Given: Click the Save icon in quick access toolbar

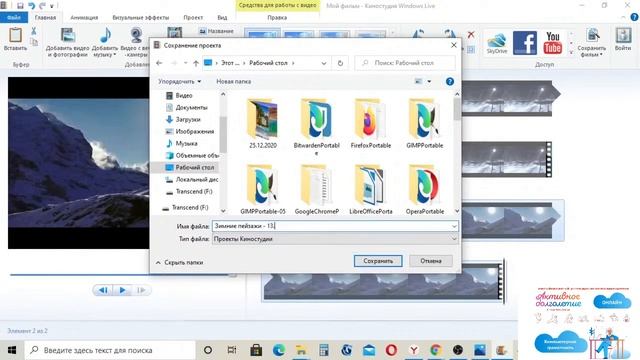Looking at the screenshot, I should coord(20,6).
